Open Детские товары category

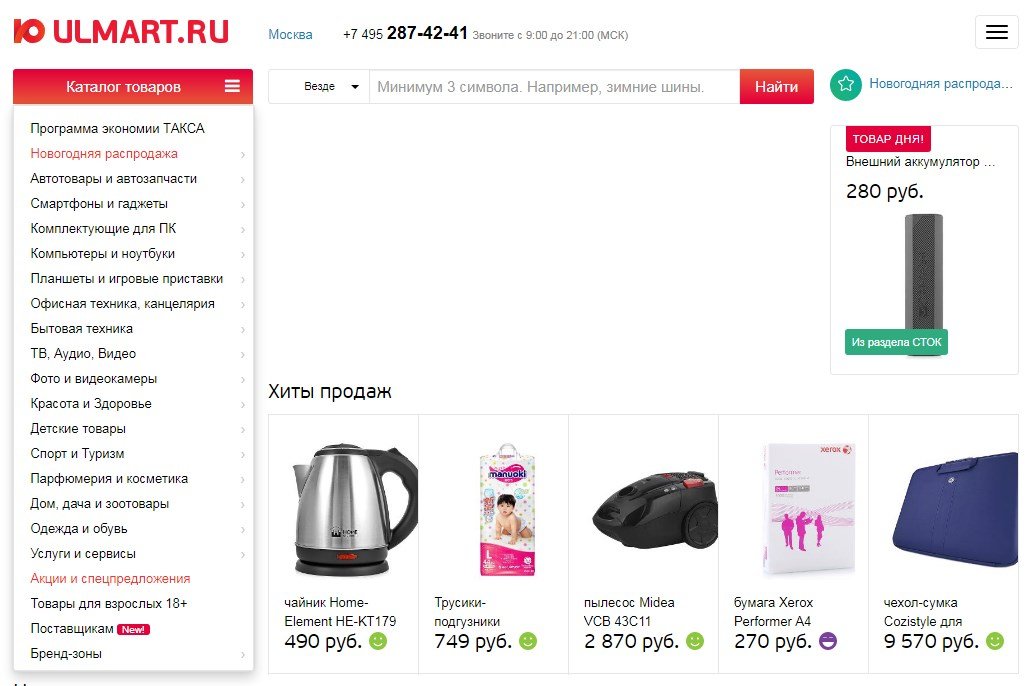click(78, 429)
